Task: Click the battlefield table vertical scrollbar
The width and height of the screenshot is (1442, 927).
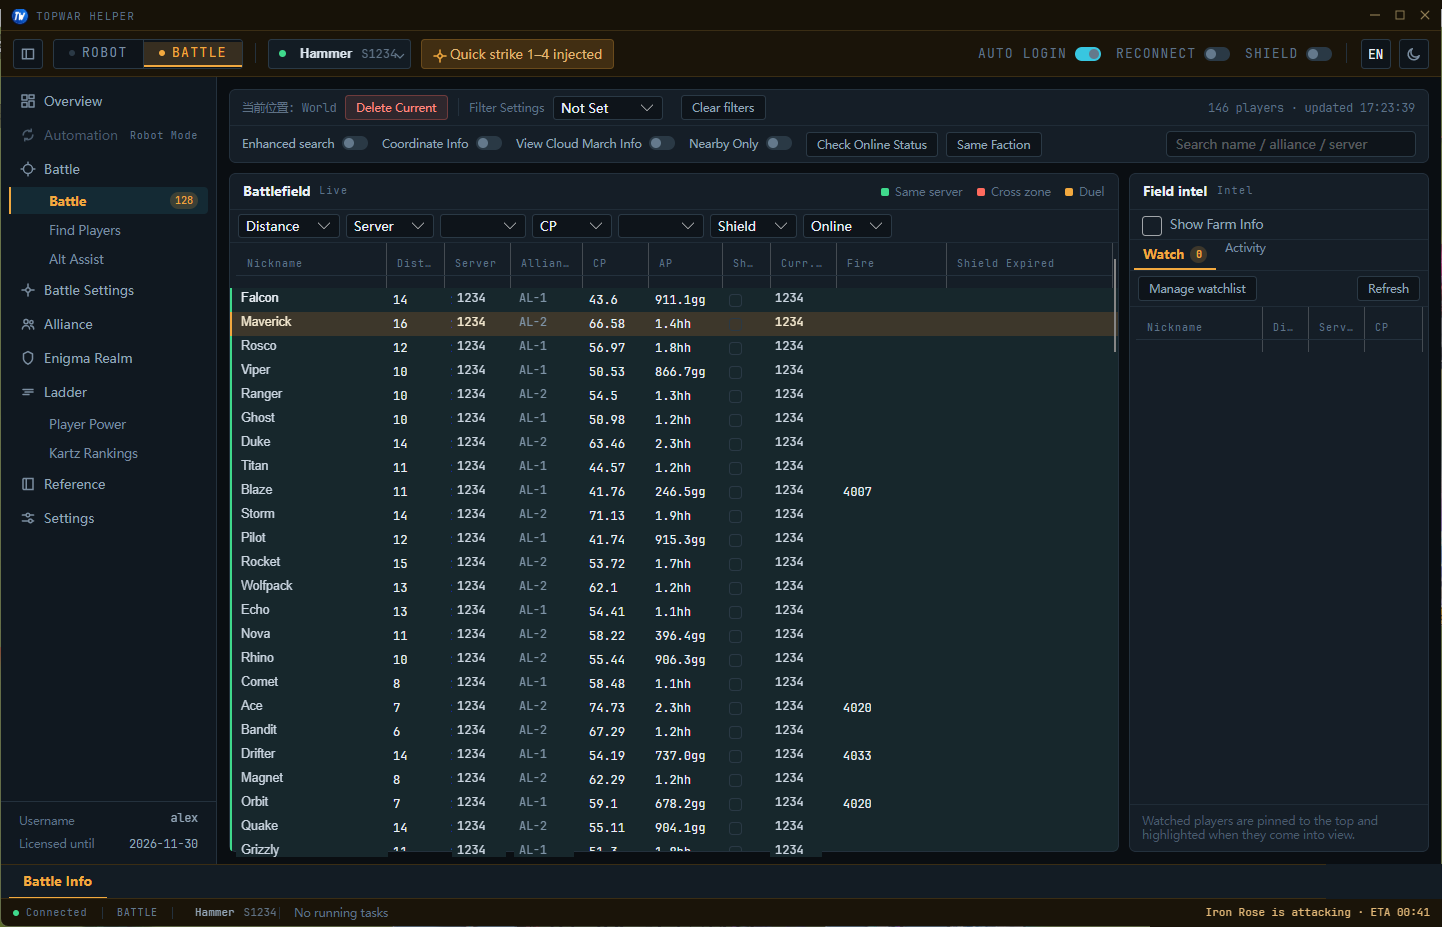Action: (1114, 306)
